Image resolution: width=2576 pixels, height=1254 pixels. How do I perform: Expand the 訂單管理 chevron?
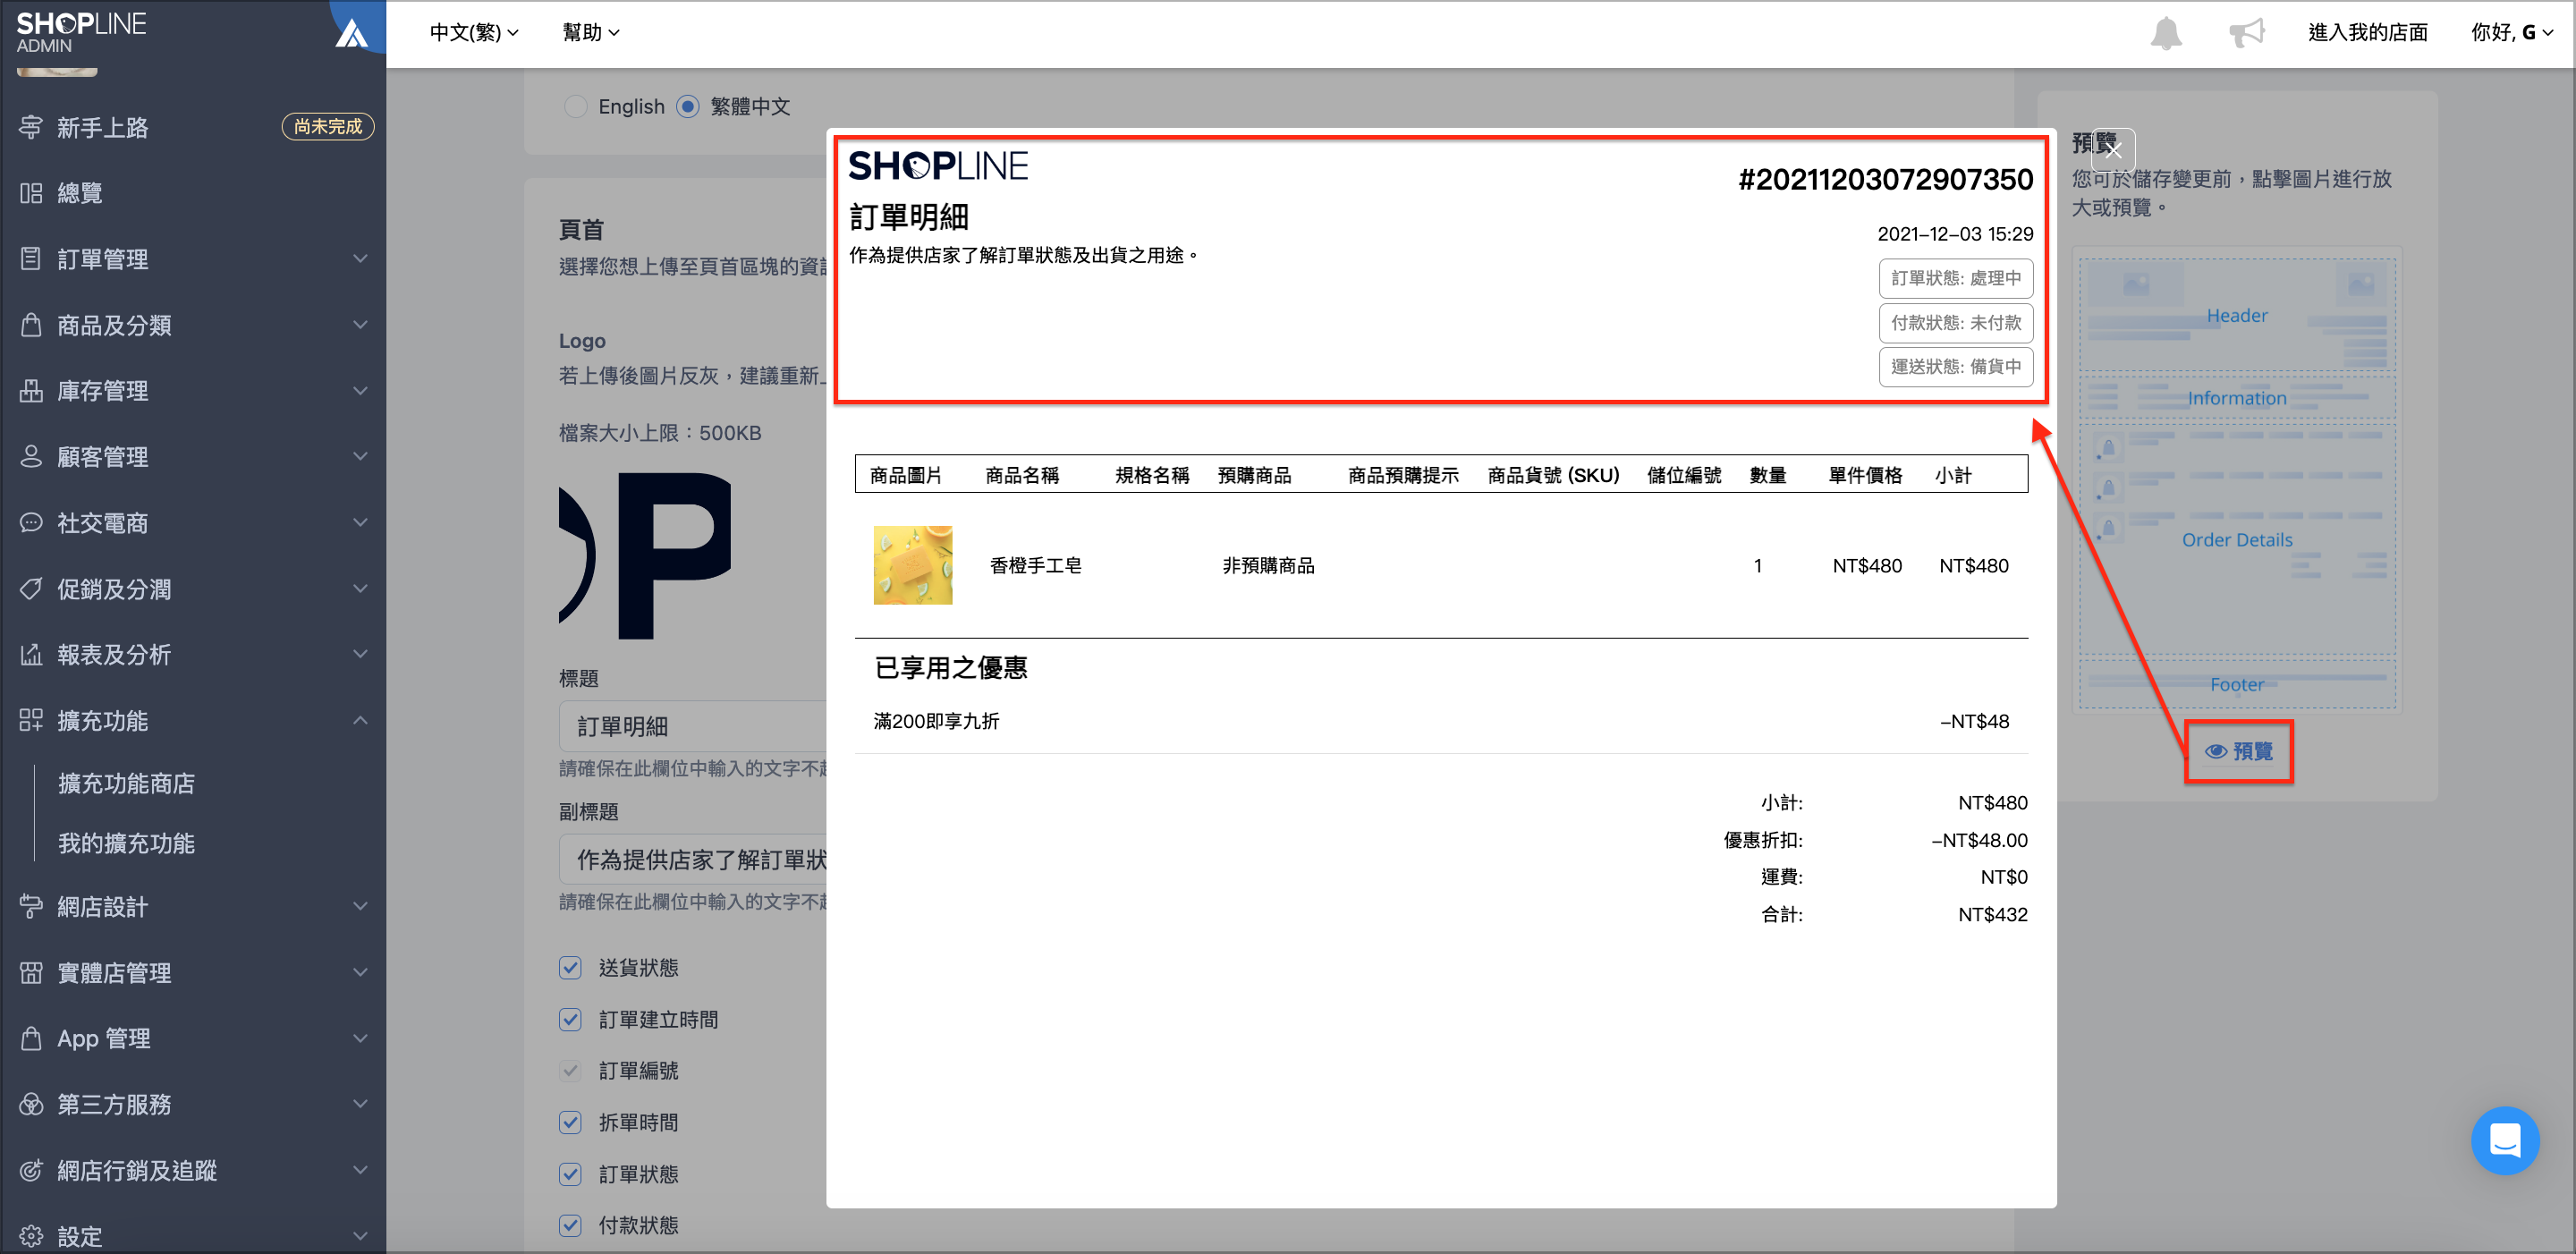(360, 259)
